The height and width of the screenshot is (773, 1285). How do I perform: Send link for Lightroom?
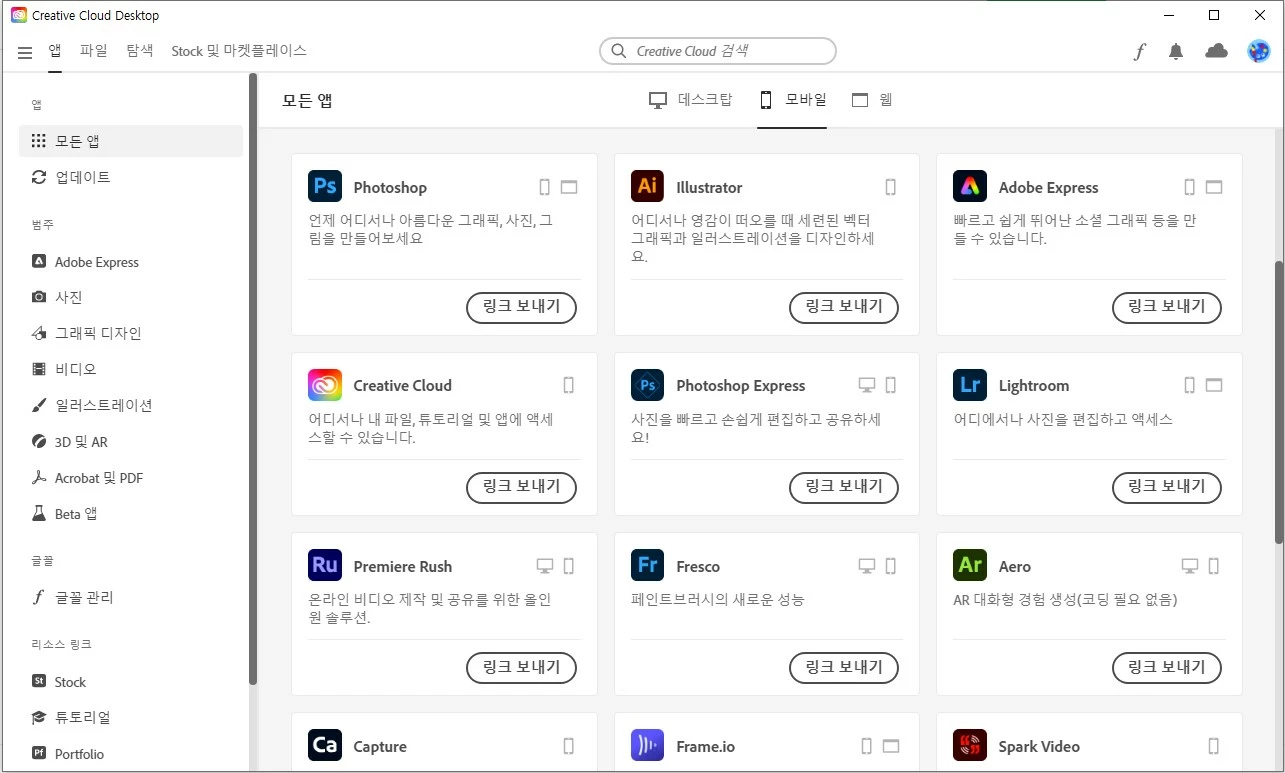[x=1167, y=487]
